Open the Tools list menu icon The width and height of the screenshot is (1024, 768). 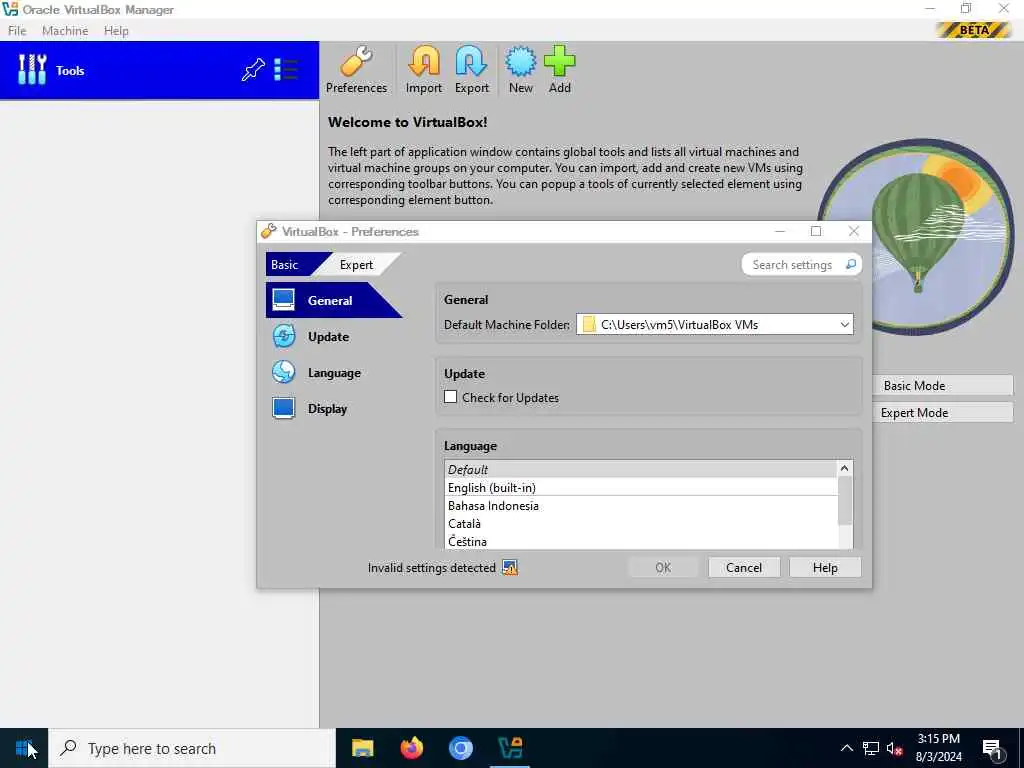(286, 70)
